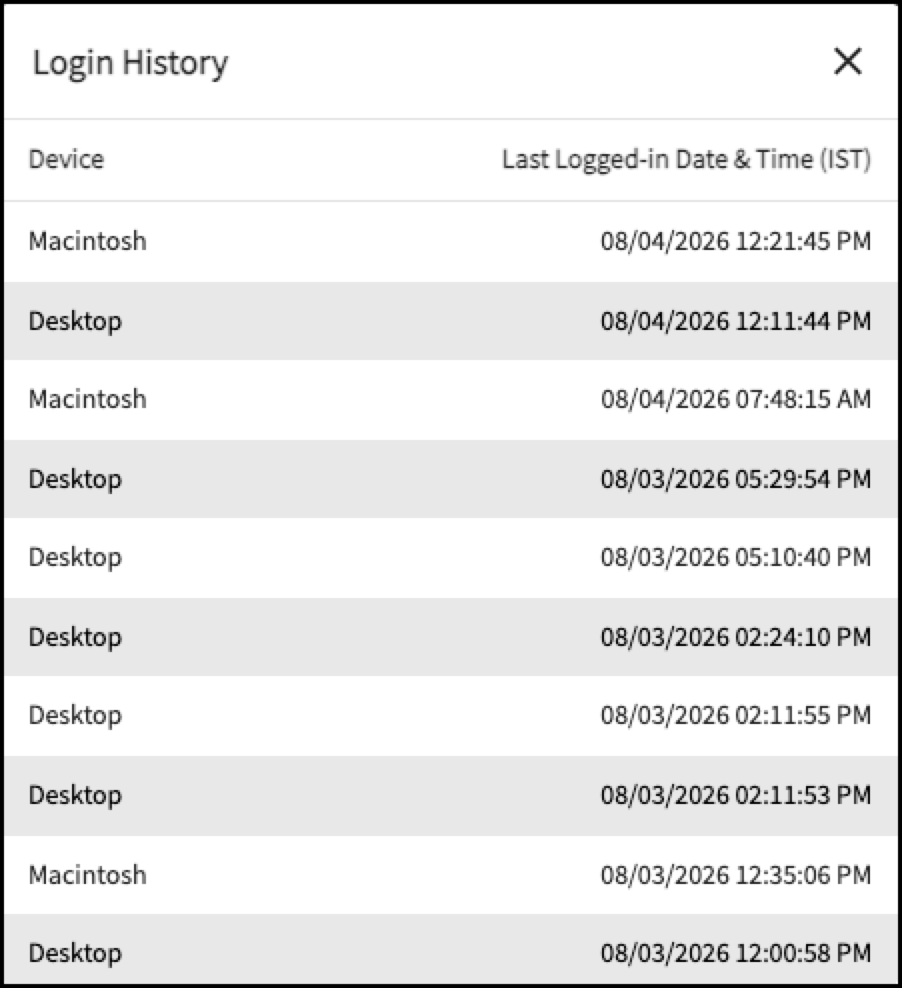
Task: Click the Last Logged-in Date & Time header
Action: point(687,159)
